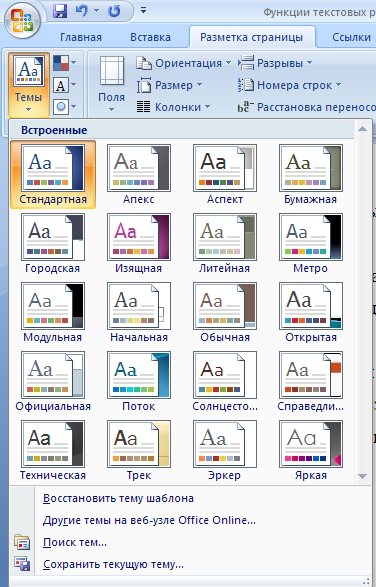Viewport: 376px width, 587px height.
Task: Select the Техническая theme
Action: coord(53,450)
